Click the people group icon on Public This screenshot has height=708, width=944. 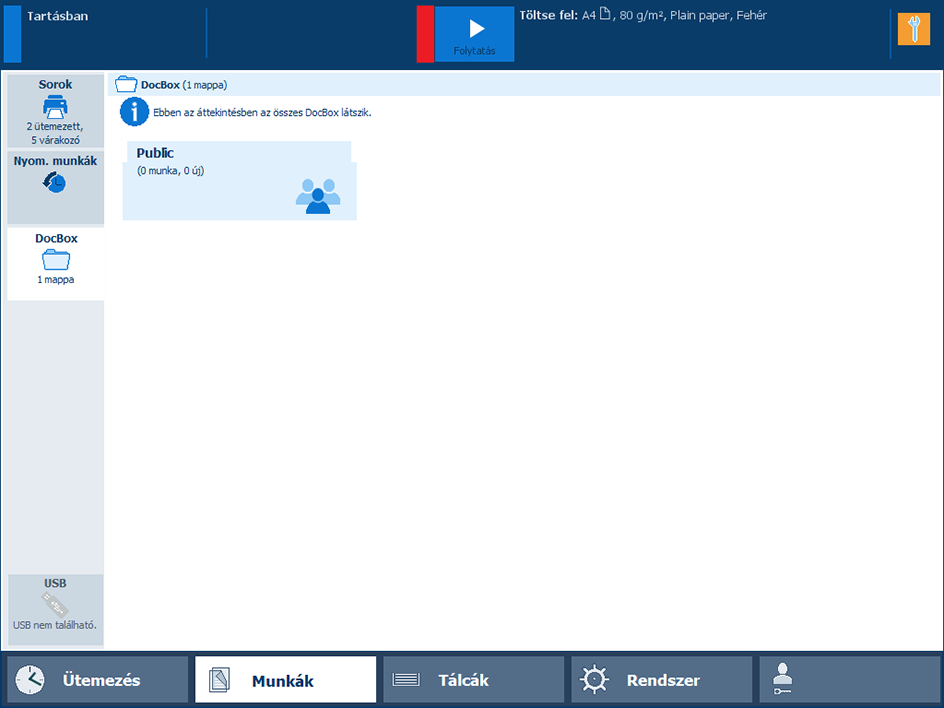point(318,195)
